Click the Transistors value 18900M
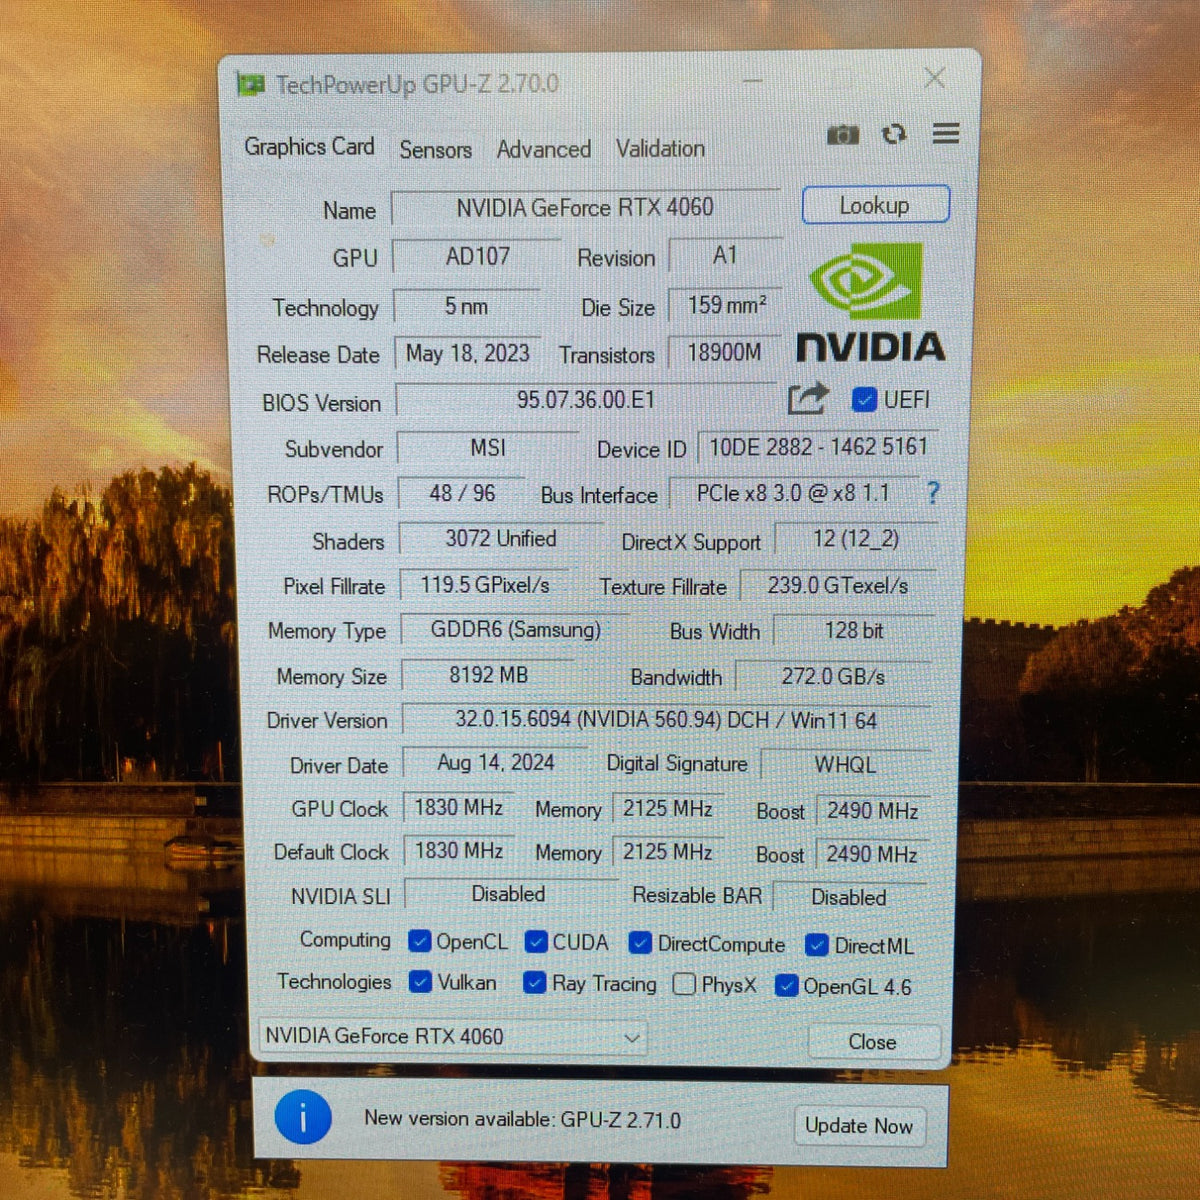The image size is (1200, 1200). [725, 353]
